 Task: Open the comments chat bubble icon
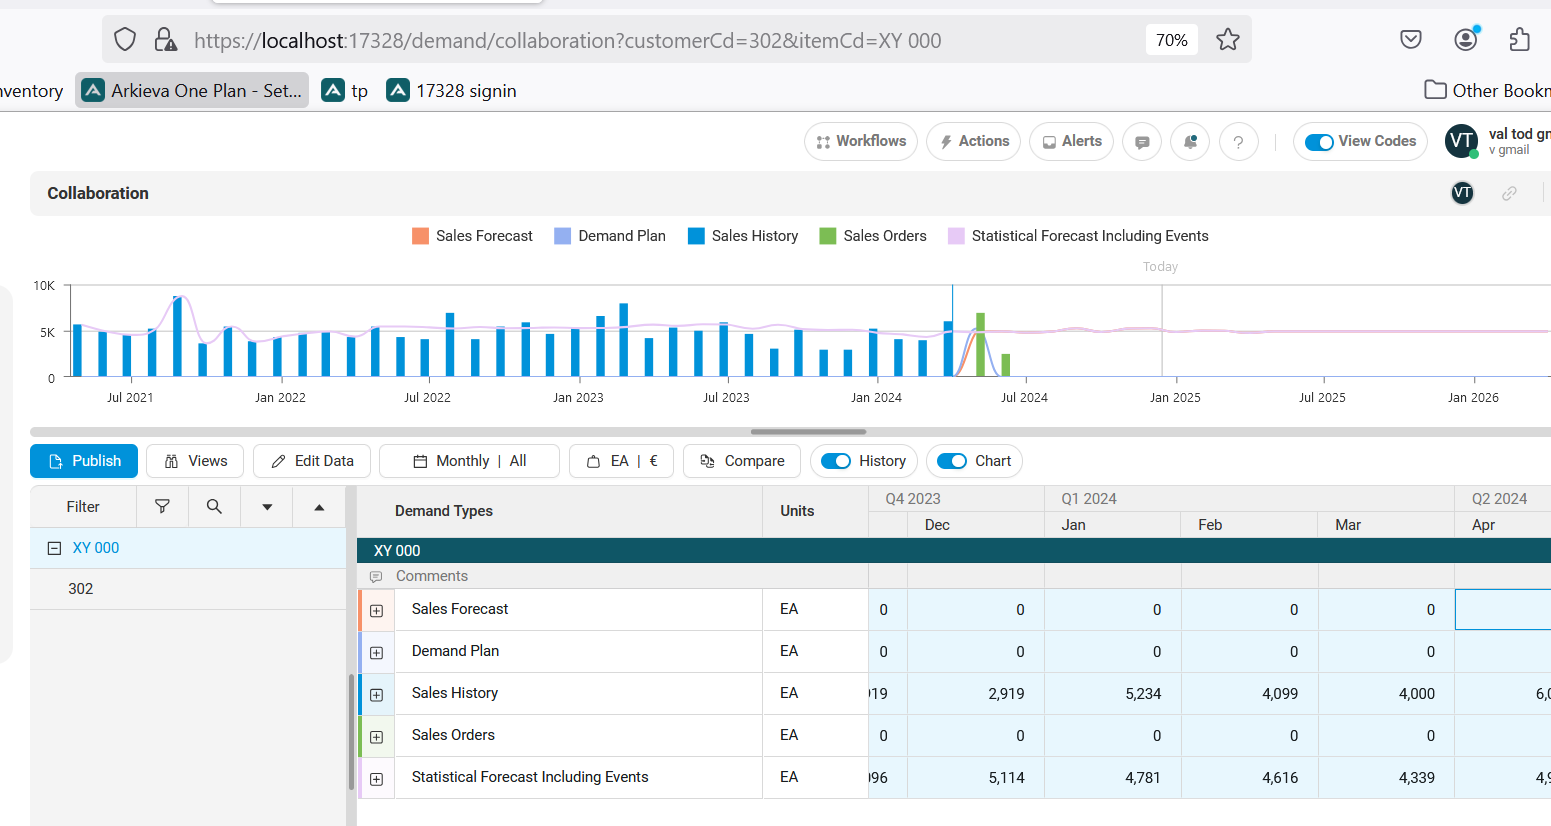pos(1142,142)
